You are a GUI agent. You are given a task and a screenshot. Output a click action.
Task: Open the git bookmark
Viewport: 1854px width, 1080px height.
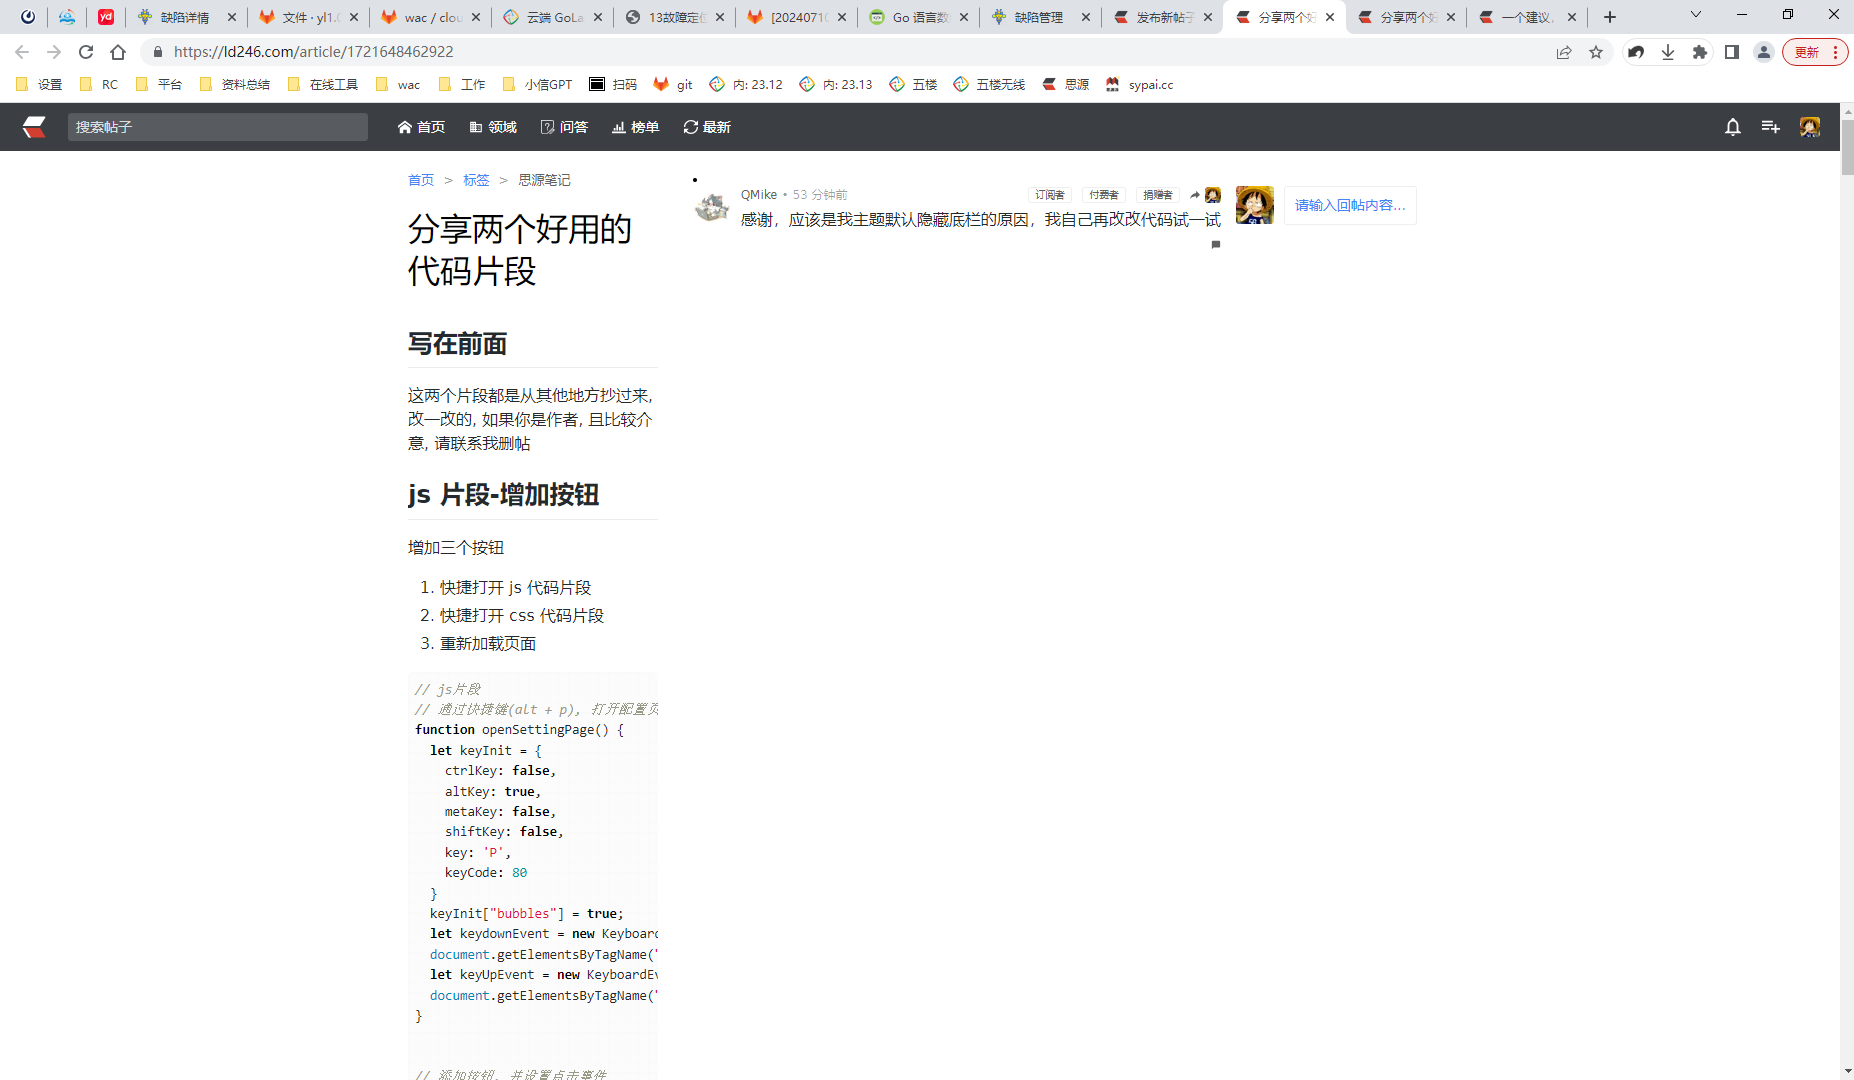pyautogui.click(x=673, y=85)
